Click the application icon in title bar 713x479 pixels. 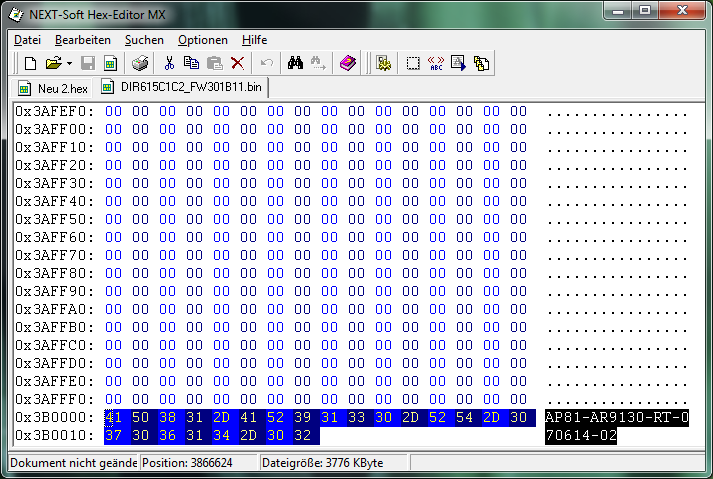16,15
